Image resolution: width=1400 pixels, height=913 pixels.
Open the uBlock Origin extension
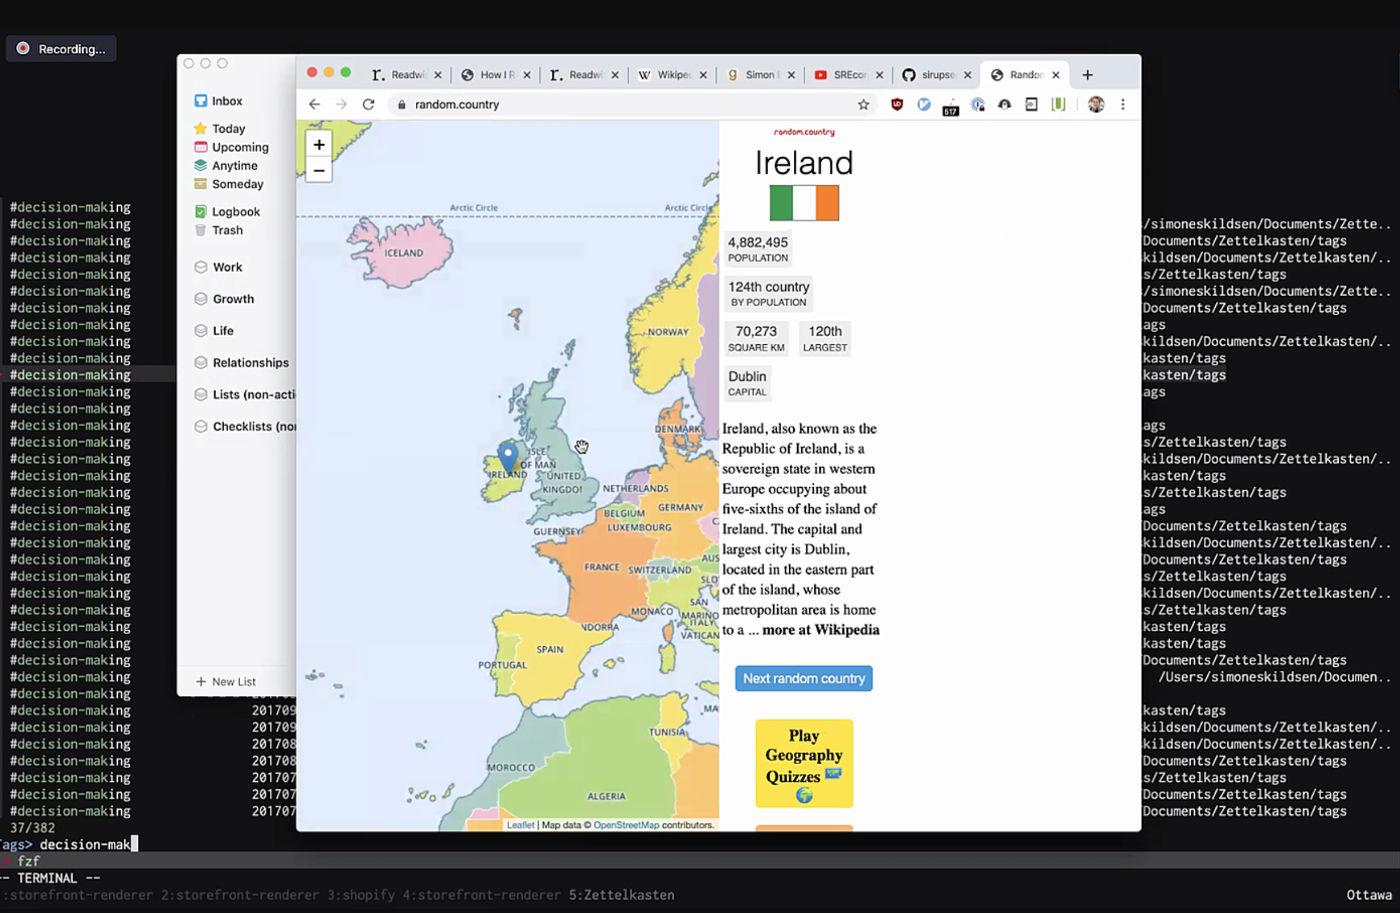coord(897,104)
